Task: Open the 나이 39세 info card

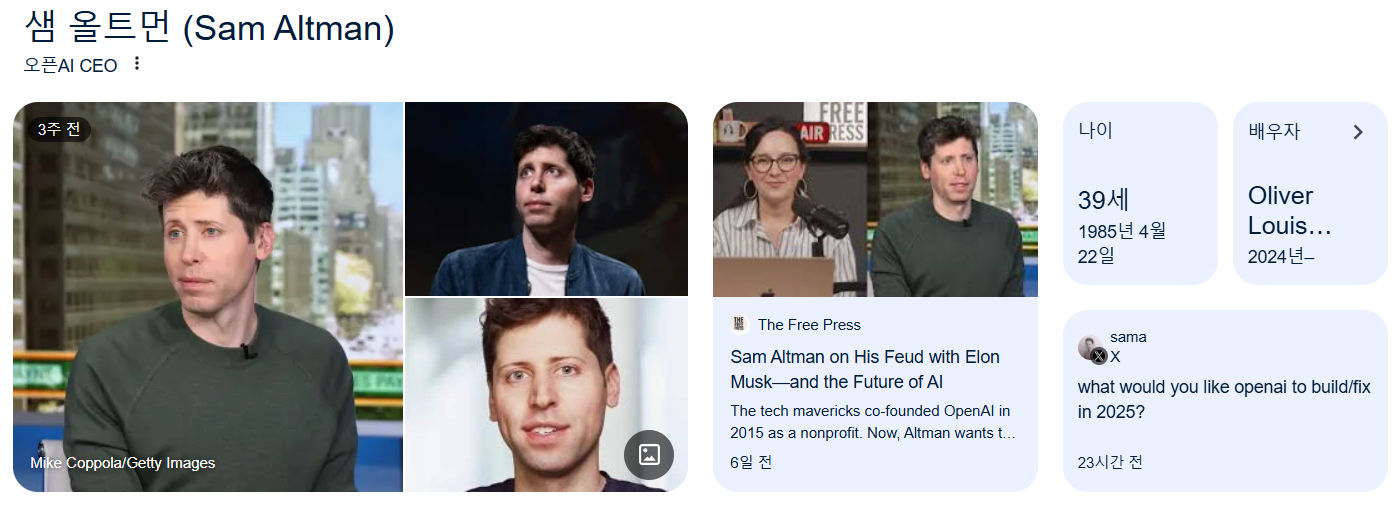Action: pyautogui.click(x=1140, y=194)
